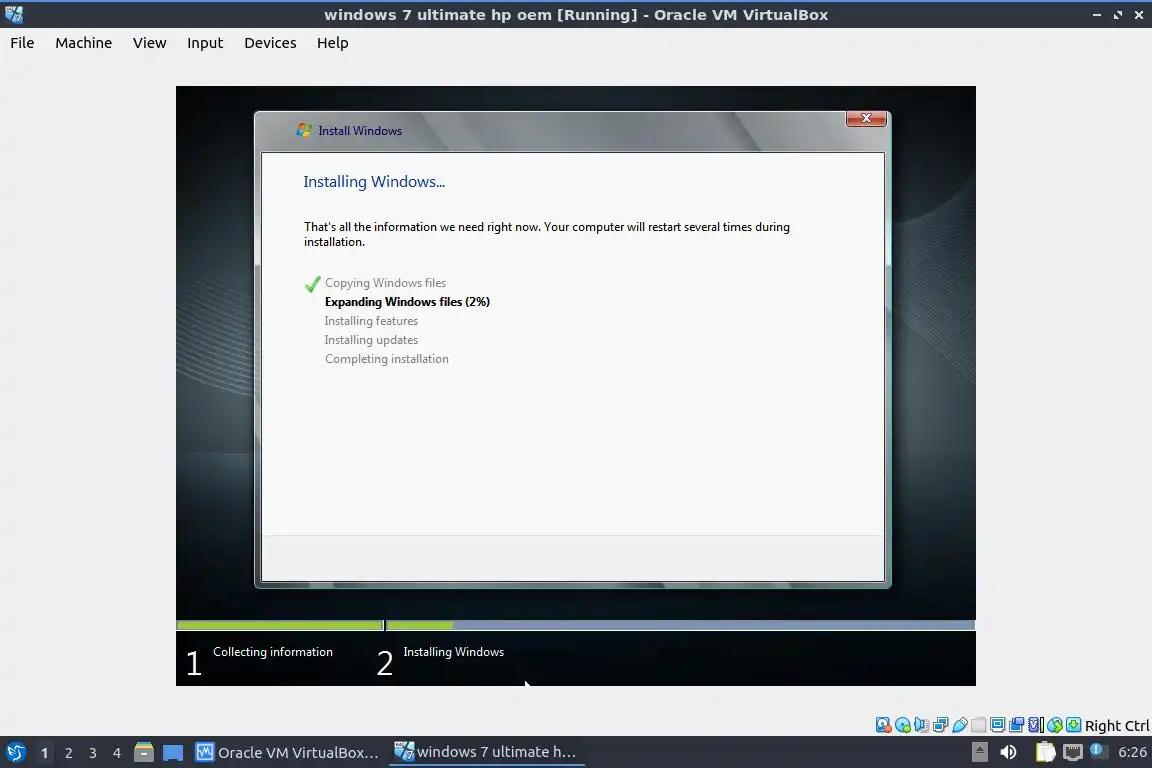This screenshot has width=1152, height=768.
Task: Click the Installing Windows progress bar
Action: tap(680, 625)
